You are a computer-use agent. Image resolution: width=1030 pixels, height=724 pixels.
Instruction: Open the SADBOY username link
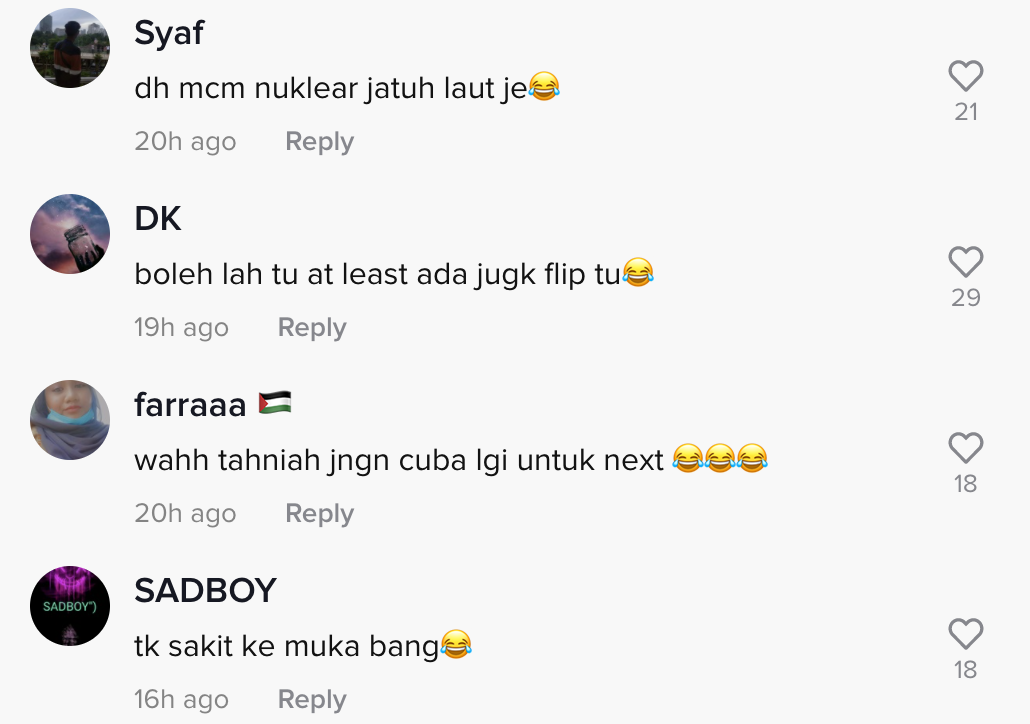(206, 590)
